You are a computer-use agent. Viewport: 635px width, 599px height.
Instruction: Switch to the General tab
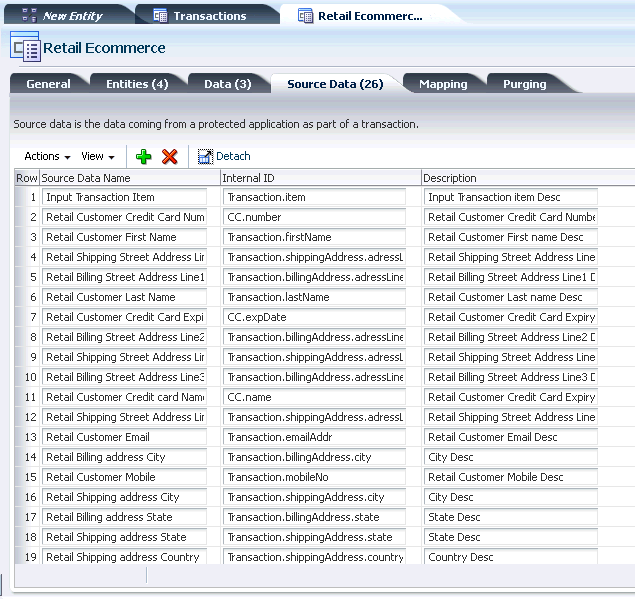[48, 84]
